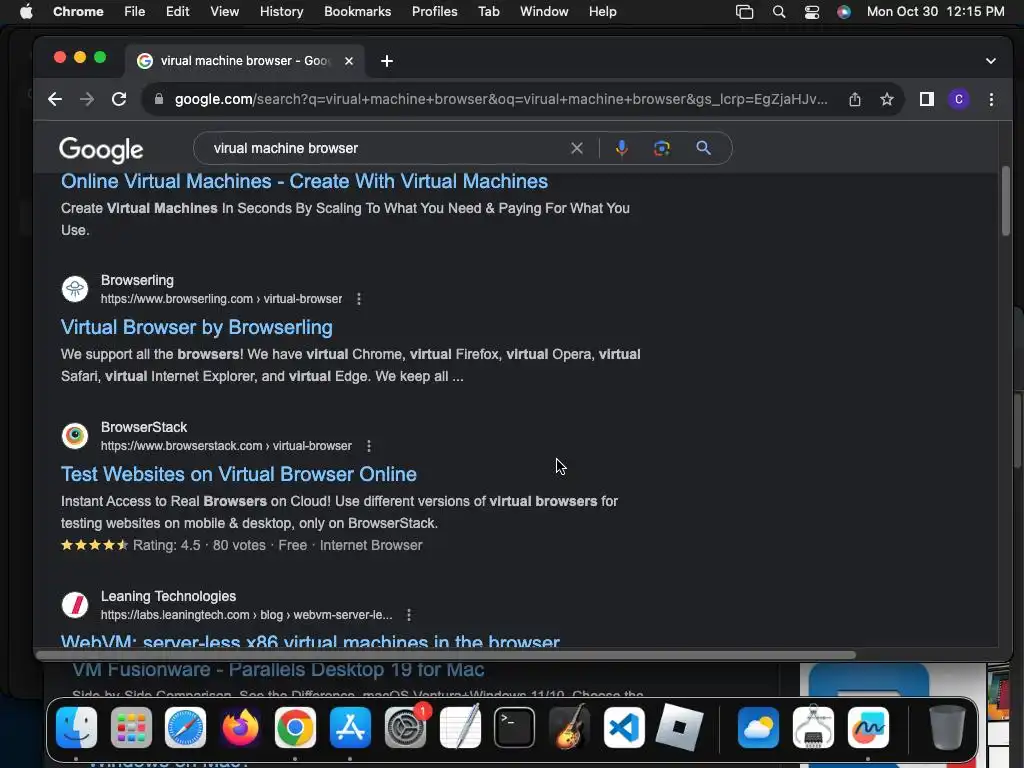Expand the tab search chevron
The image size is (1024, 768).
coord(991,61)
